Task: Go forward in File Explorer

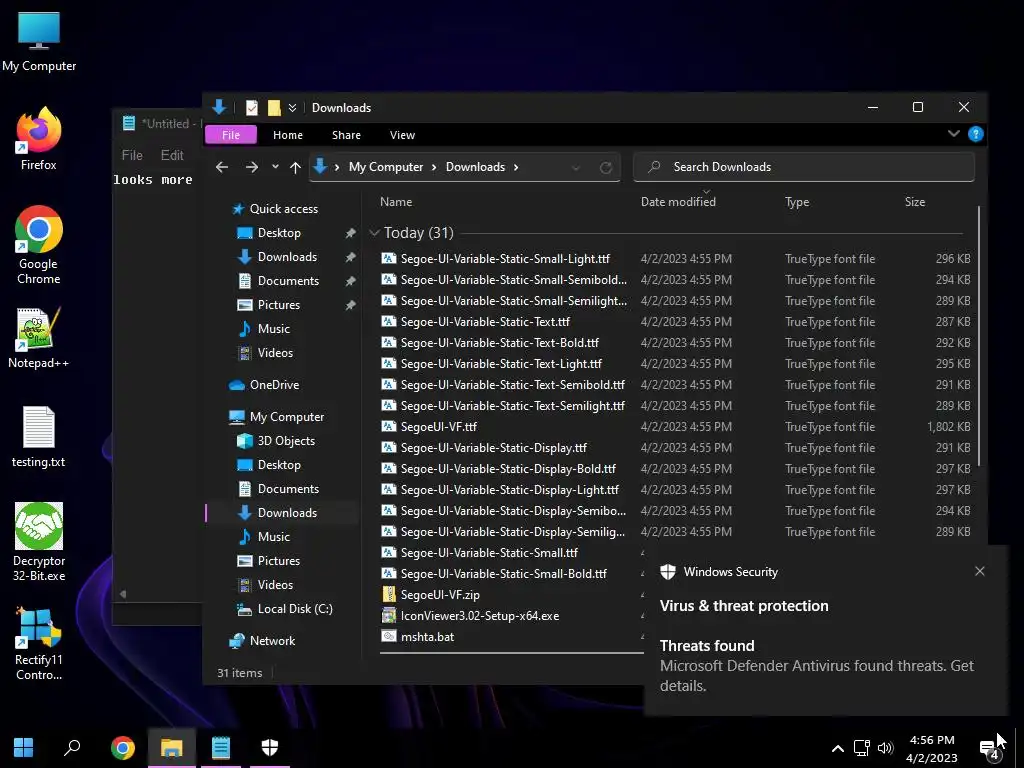Action: [251, 167]
